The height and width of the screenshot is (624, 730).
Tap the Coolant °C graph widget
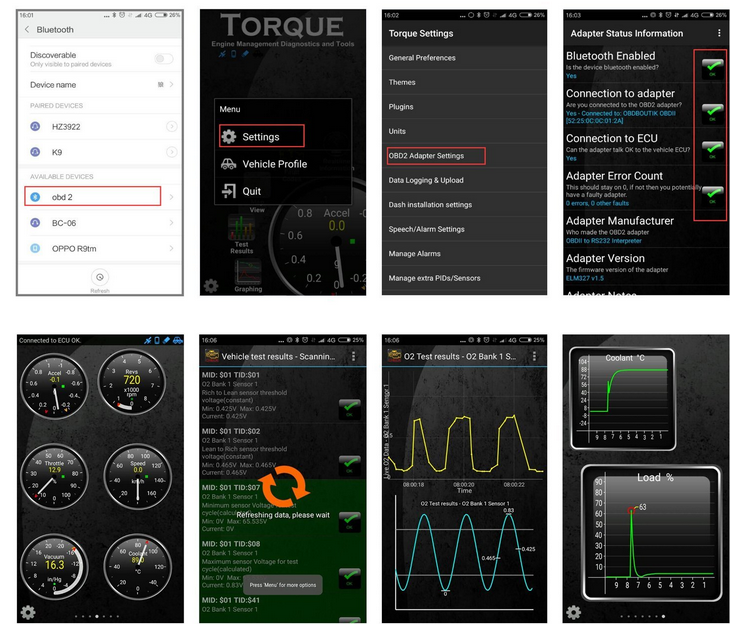622,400
